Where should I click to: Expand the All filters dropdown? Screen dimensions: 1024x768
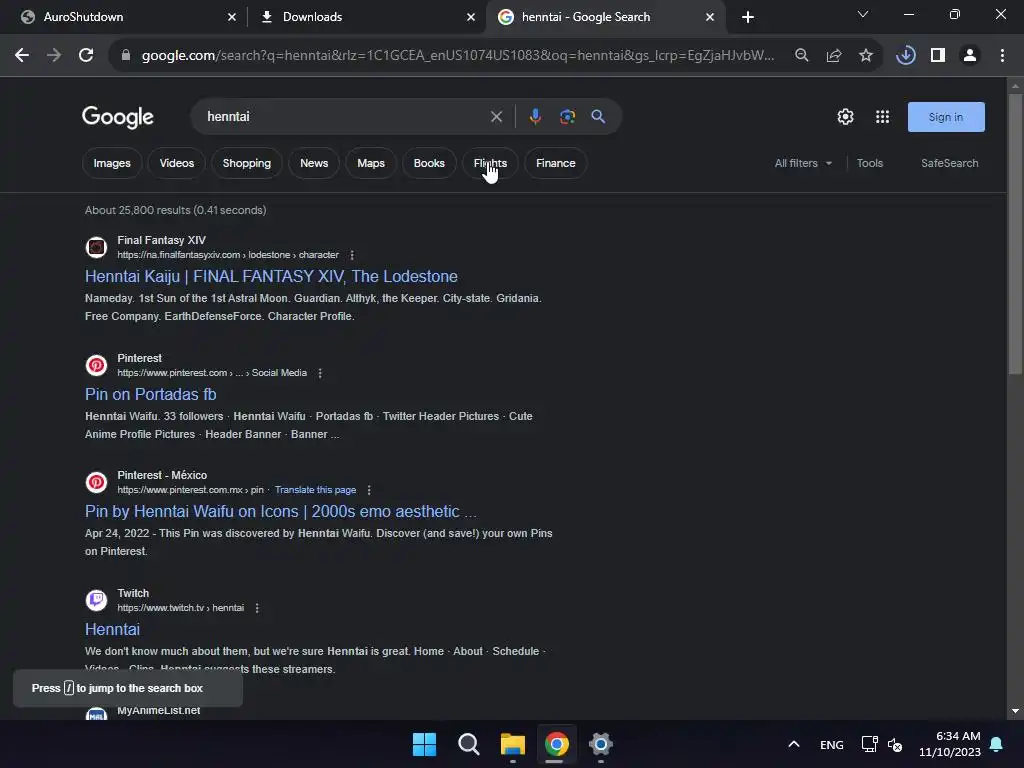[803, 163]
